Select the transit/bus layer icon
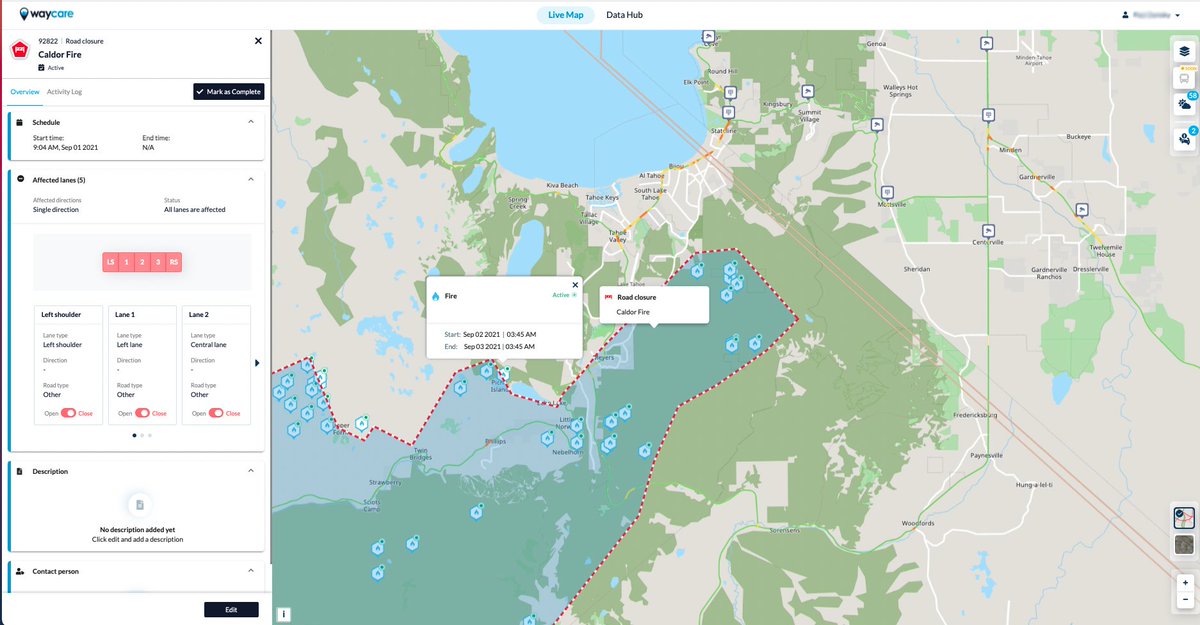Image resolution: width=1200 pixels, height=625 pixels. [1184, 79]
